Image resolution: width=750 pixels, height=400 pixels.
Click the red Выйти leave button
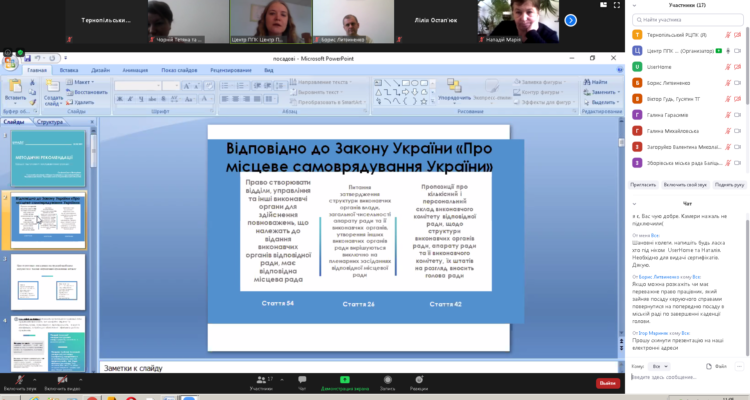[x=608, y=383]
